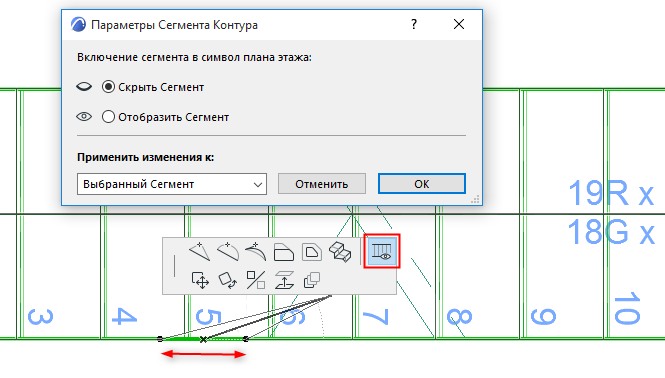665x378 pixels.
Task: Select the offset all edges icon
Action: 312,252
